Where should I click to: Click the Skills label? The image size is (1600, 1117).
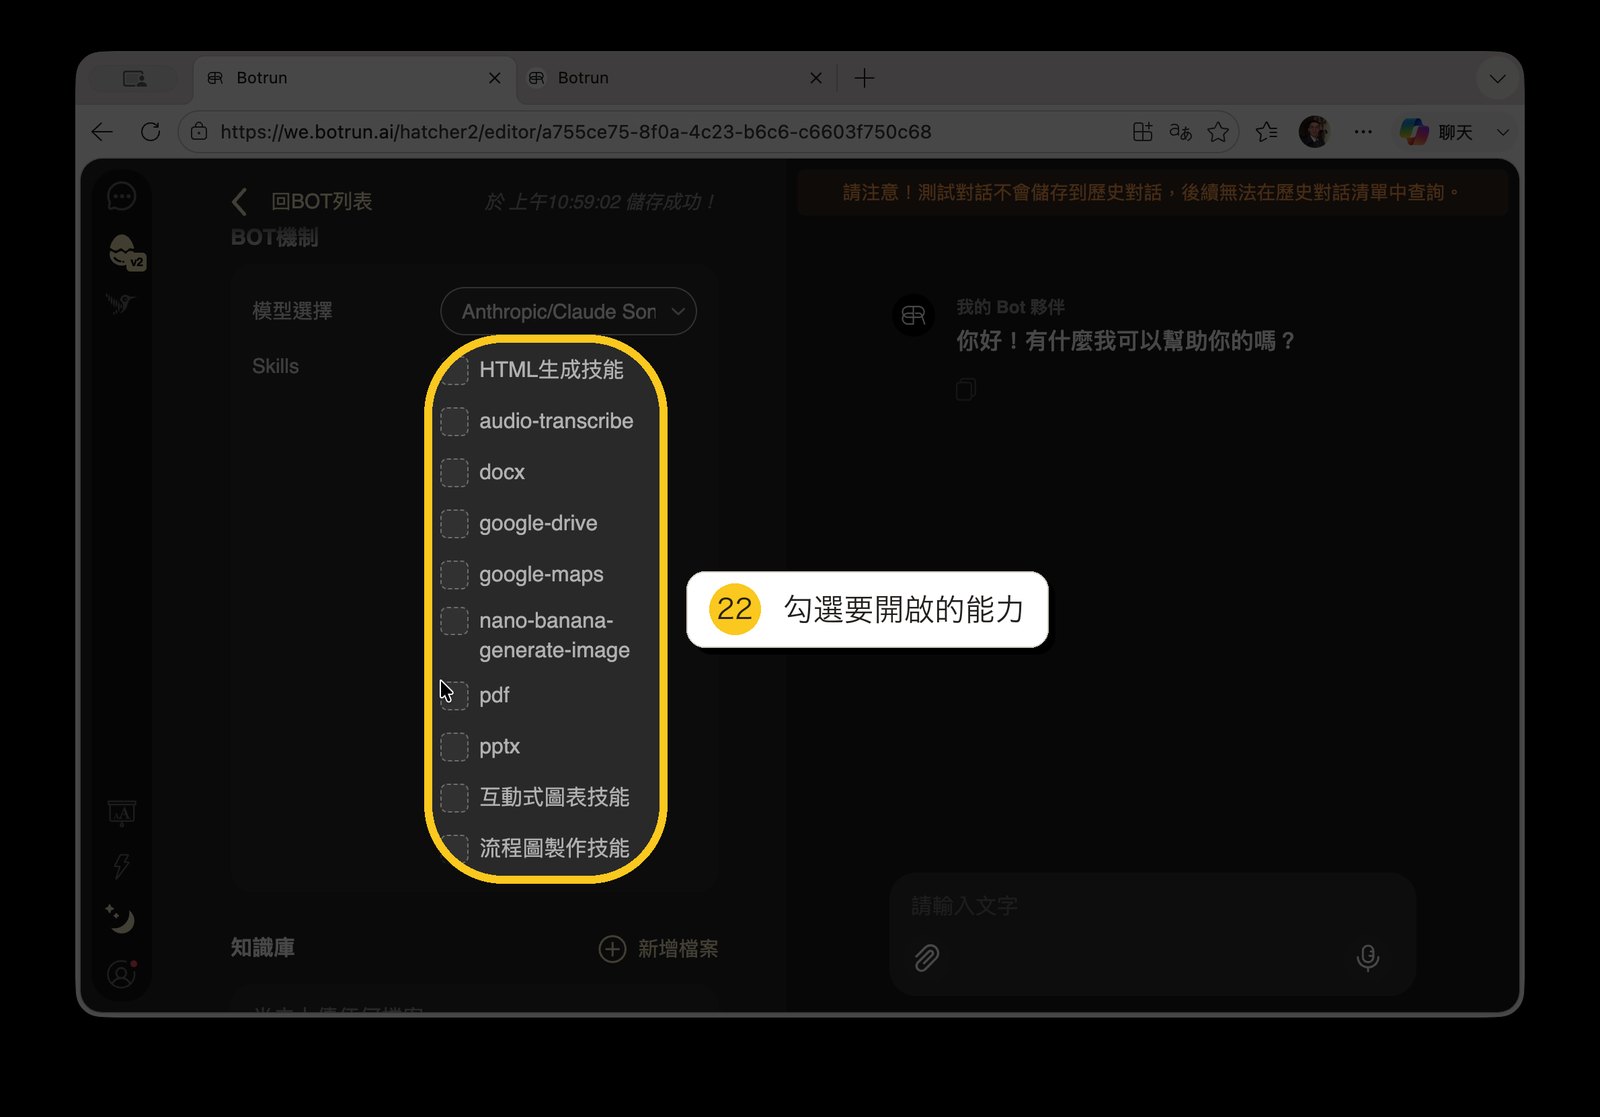(275, 366)
